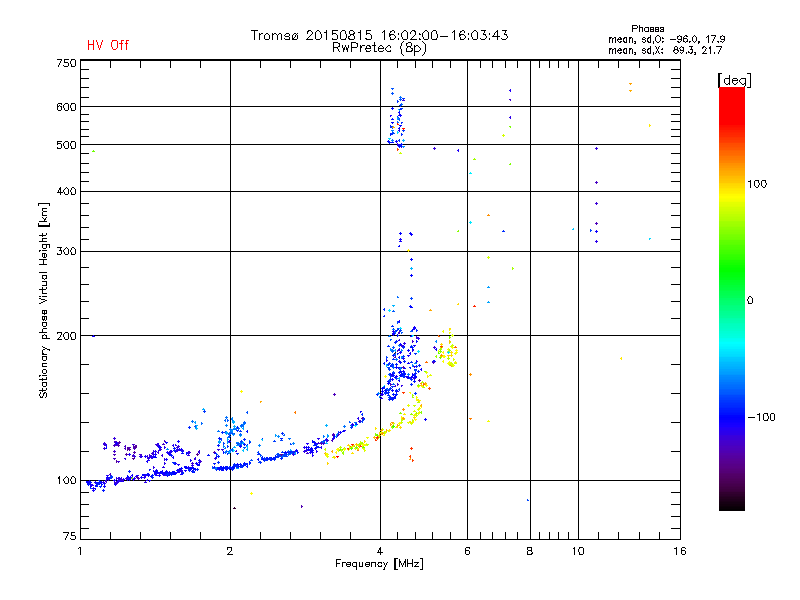The image size is (800, 600).
Task: Click the y-axis label 'Stationary phase Virtual Height [km]'
Action: click(43, 301)
